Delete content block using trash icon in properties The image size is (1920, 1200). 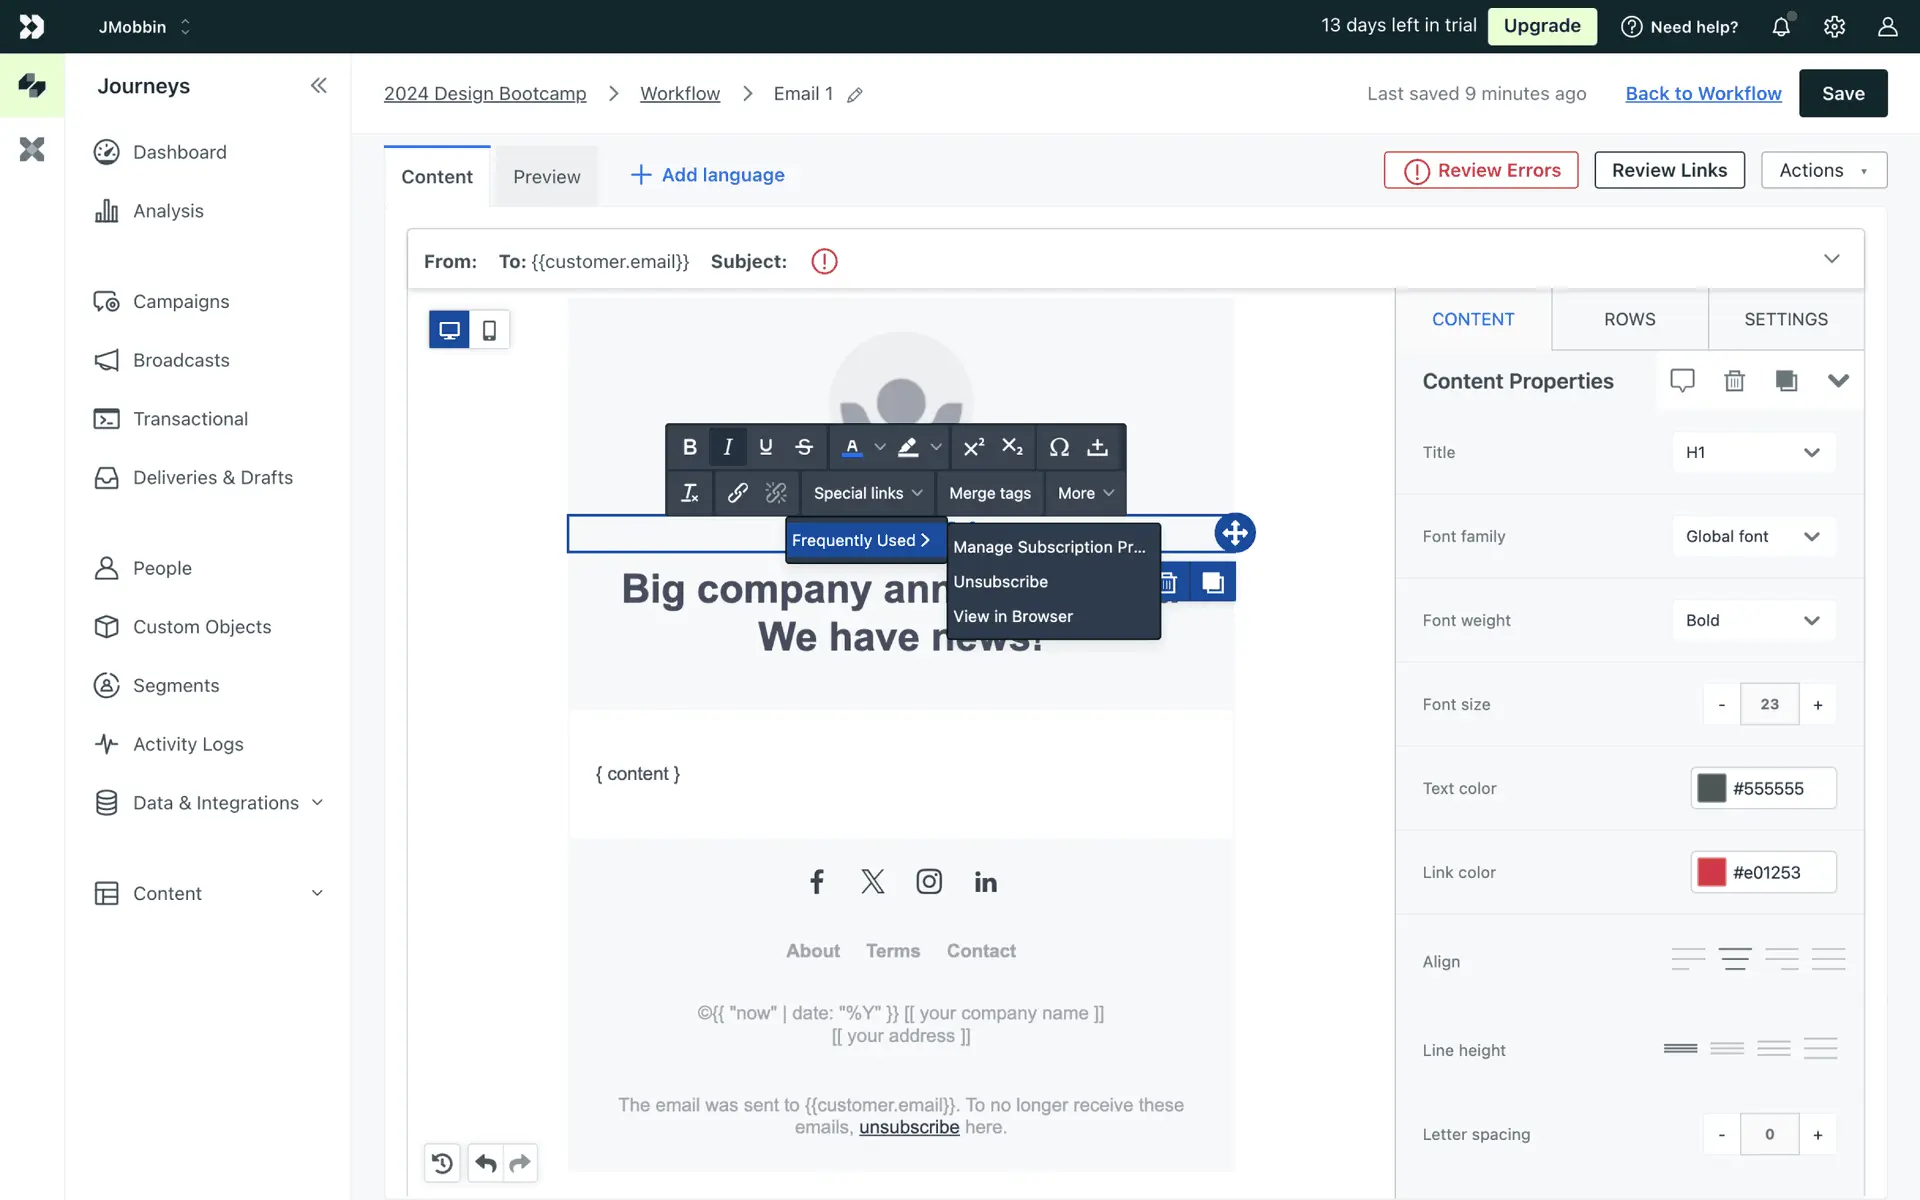point(1734,381)
